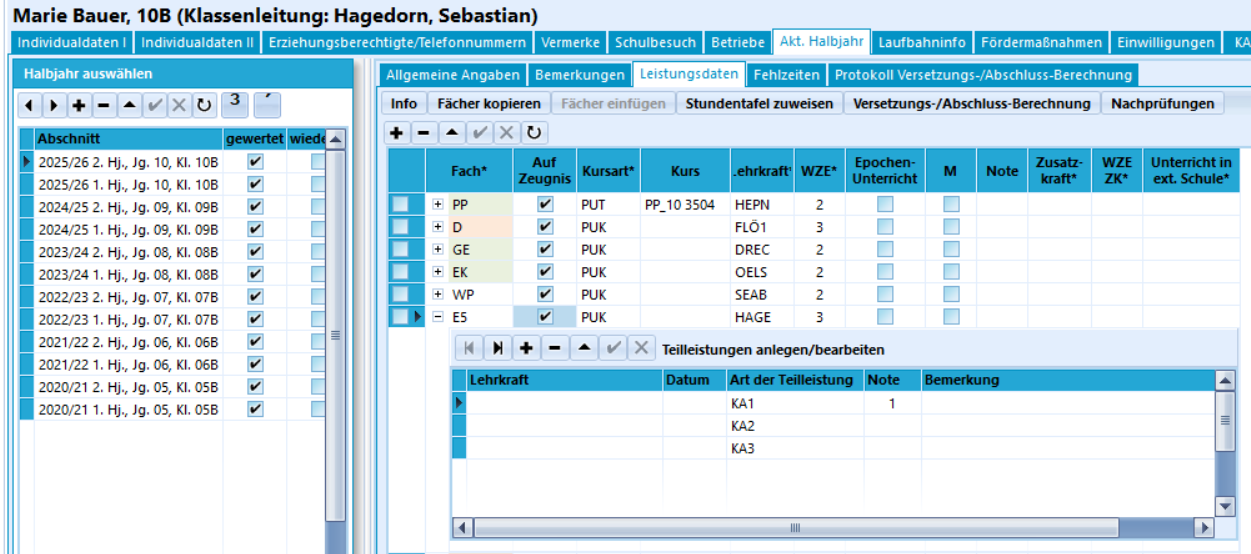Jump to last Teilleistung record
This screenshot has width=1251, height=554.
pyautogui.click(x=497, y=348)
